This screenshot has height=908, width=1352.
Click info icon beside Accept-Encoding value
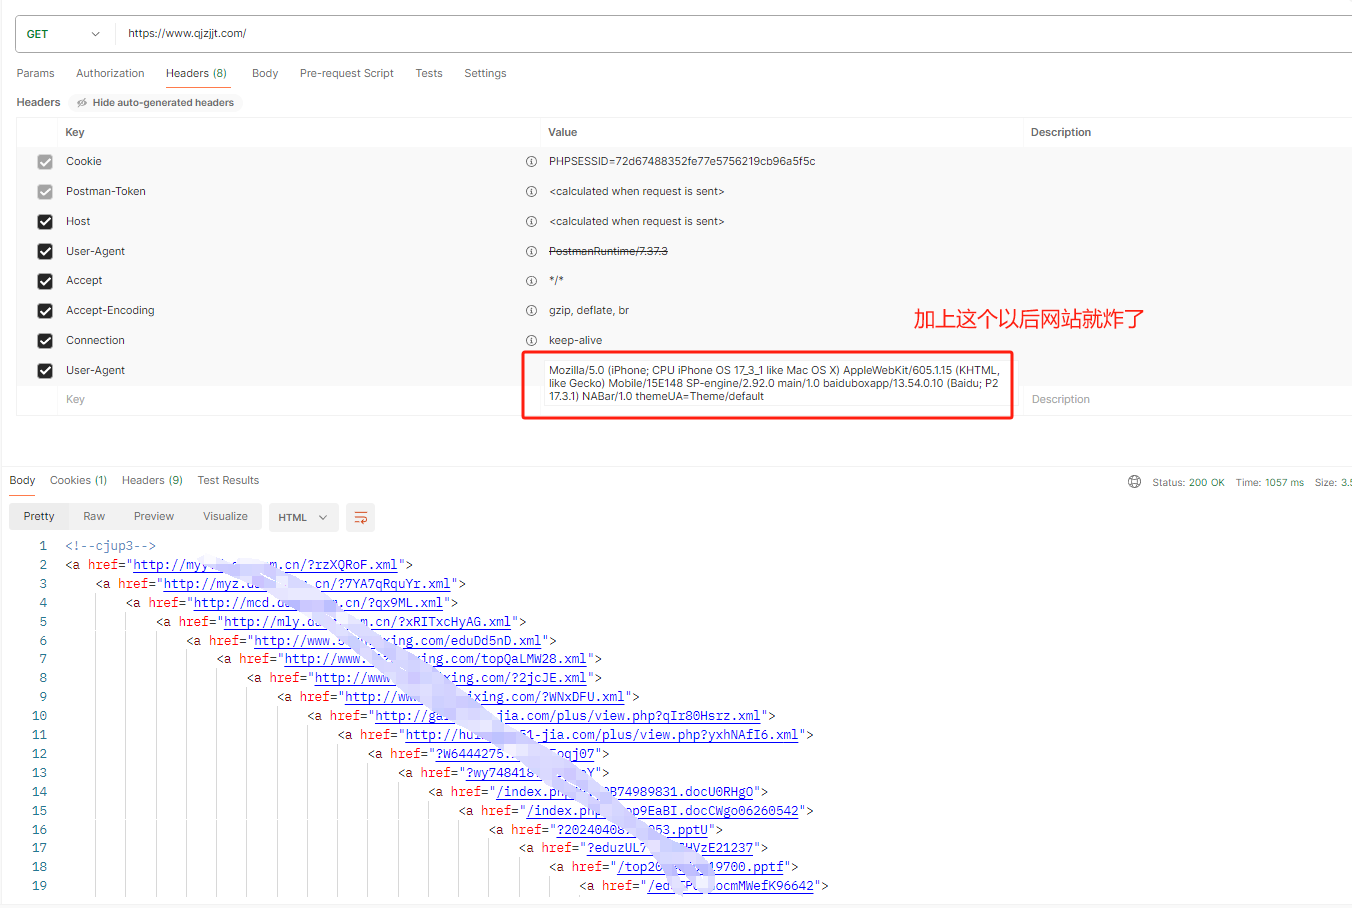pyautogui.click(x=531, y=311)
